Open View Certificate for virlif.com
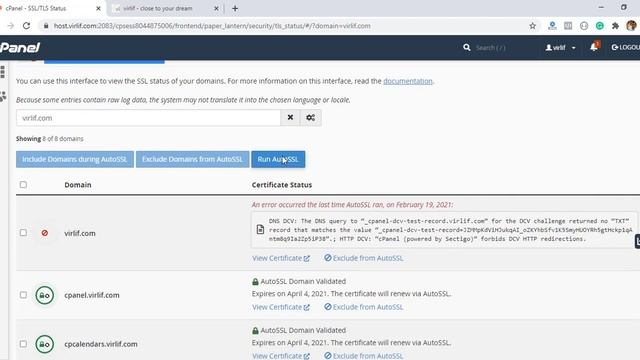 pos(281,258)
